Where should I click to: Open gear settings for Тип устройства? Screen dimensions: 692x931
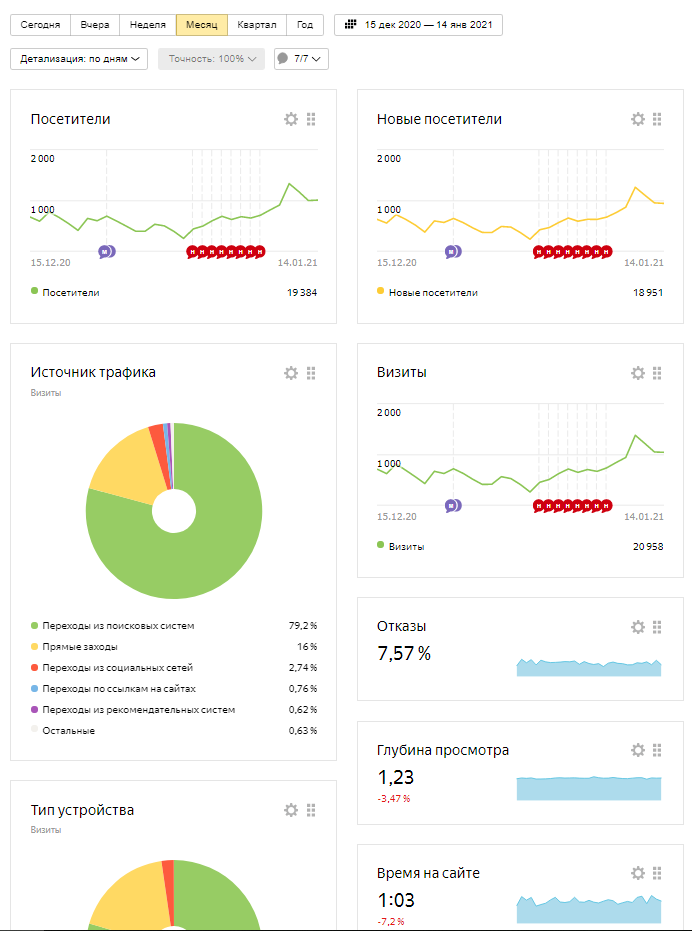coord(291,810)
